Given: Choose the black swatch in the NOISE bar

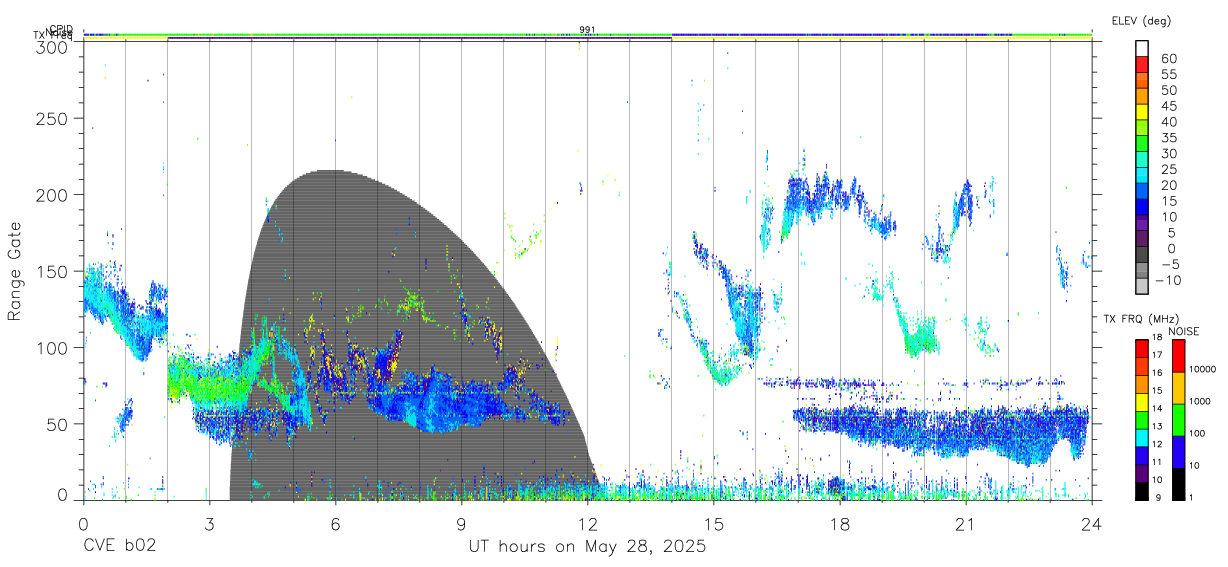Looking at the screenshot, I should click(x=1178, y=482).
